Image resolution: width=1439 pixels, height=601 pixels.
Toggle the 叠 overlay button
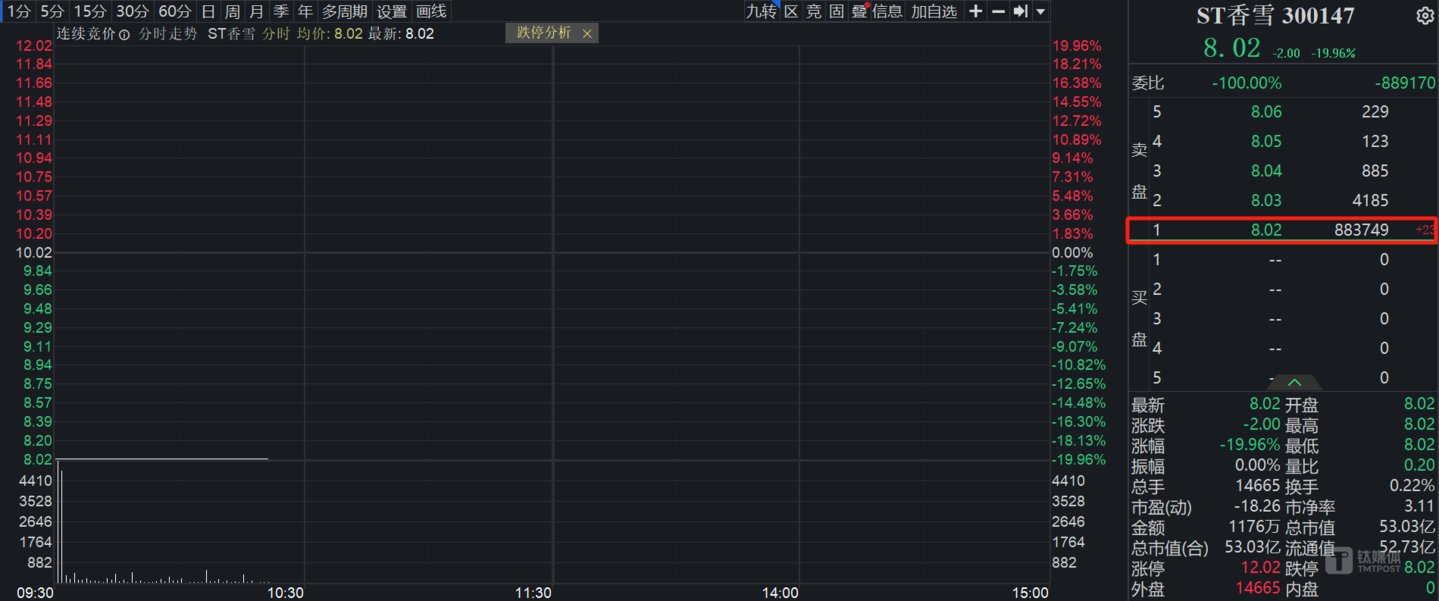(859, 12)
